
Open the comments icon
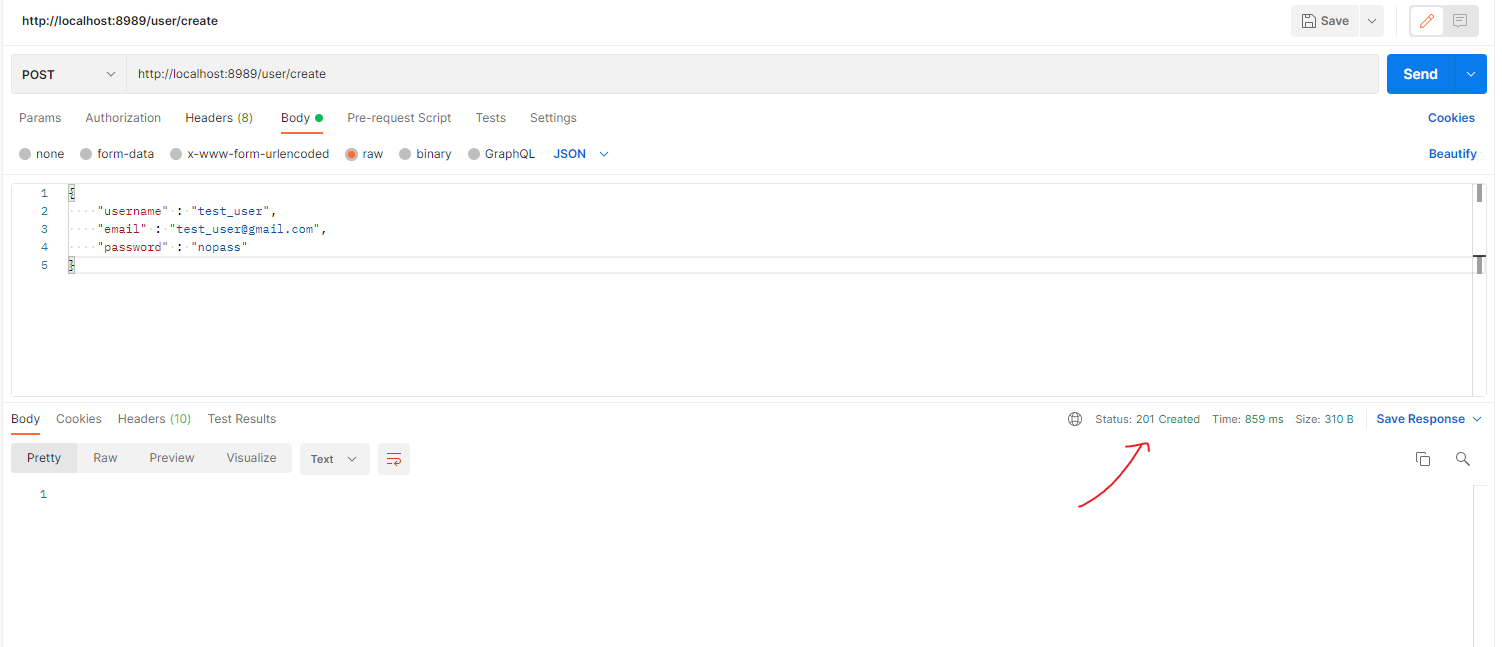(1461, 21)
